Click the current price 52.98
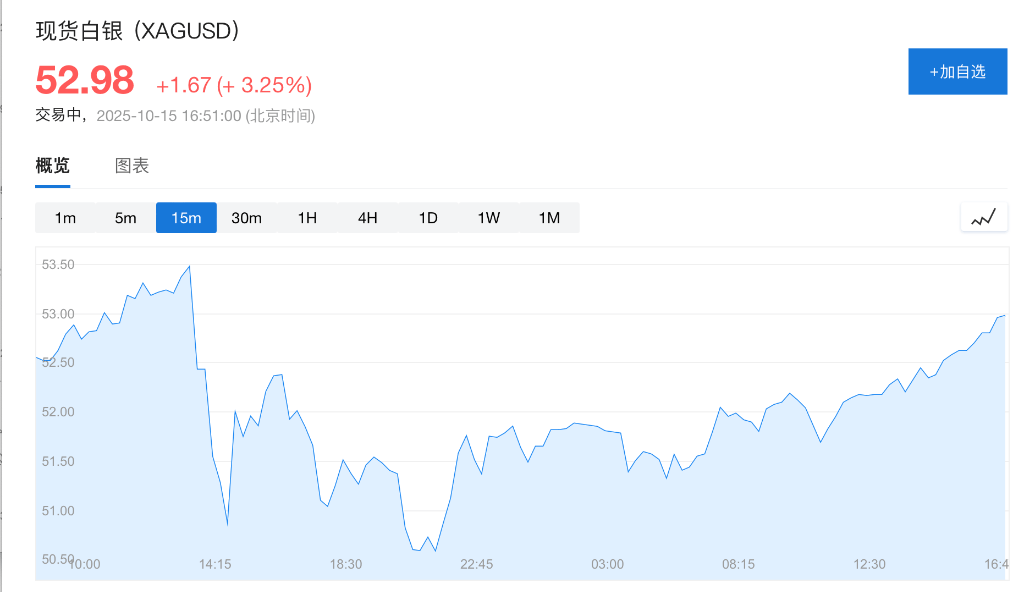This screenshot has height=592, width=1024. pos(85,81)
